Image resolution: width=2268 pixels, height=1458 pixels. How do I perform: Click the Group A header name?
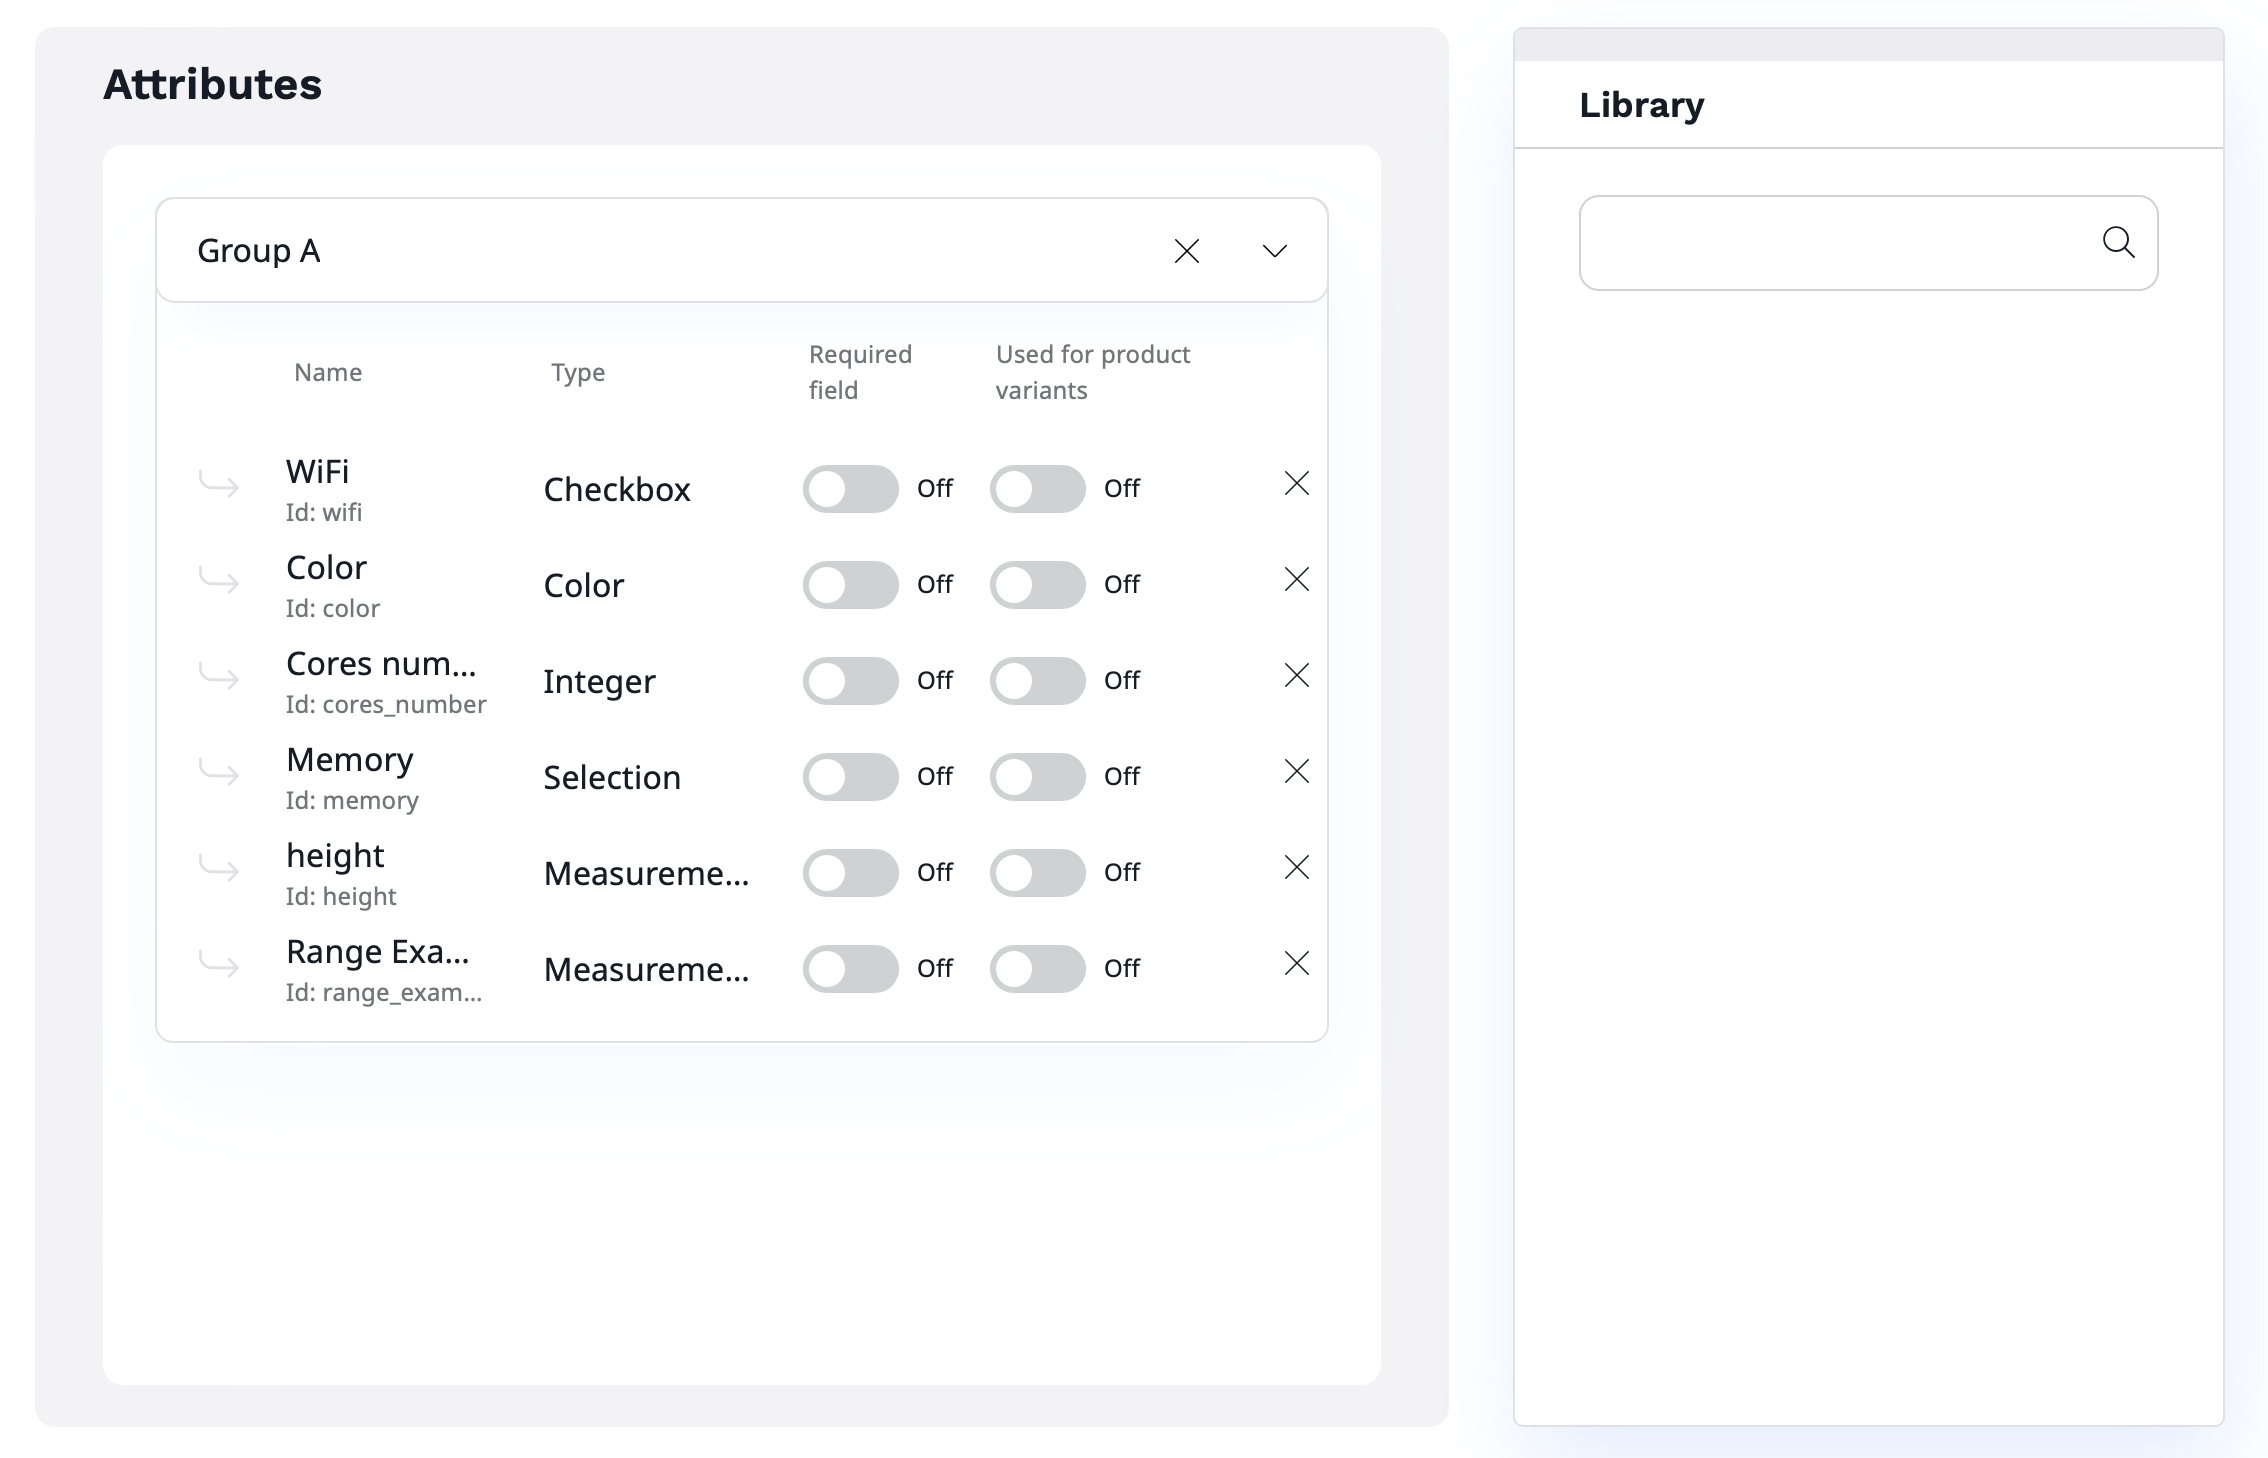[x=259, y=251]
